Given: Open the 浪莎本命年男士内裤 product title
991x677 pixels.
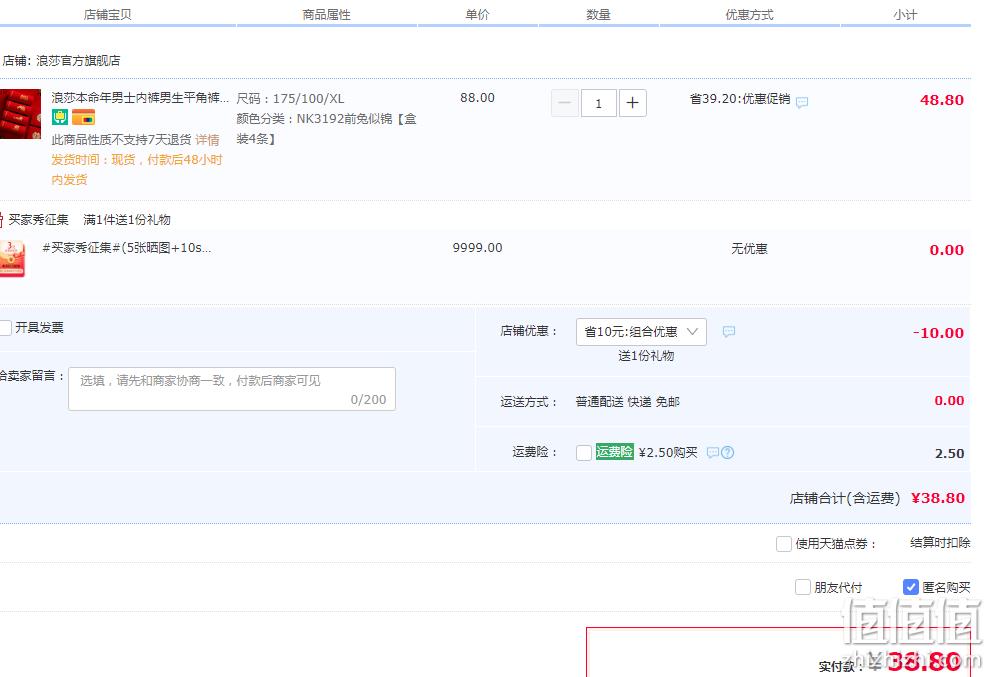Looking at the screenshot, I should [140, 97].
